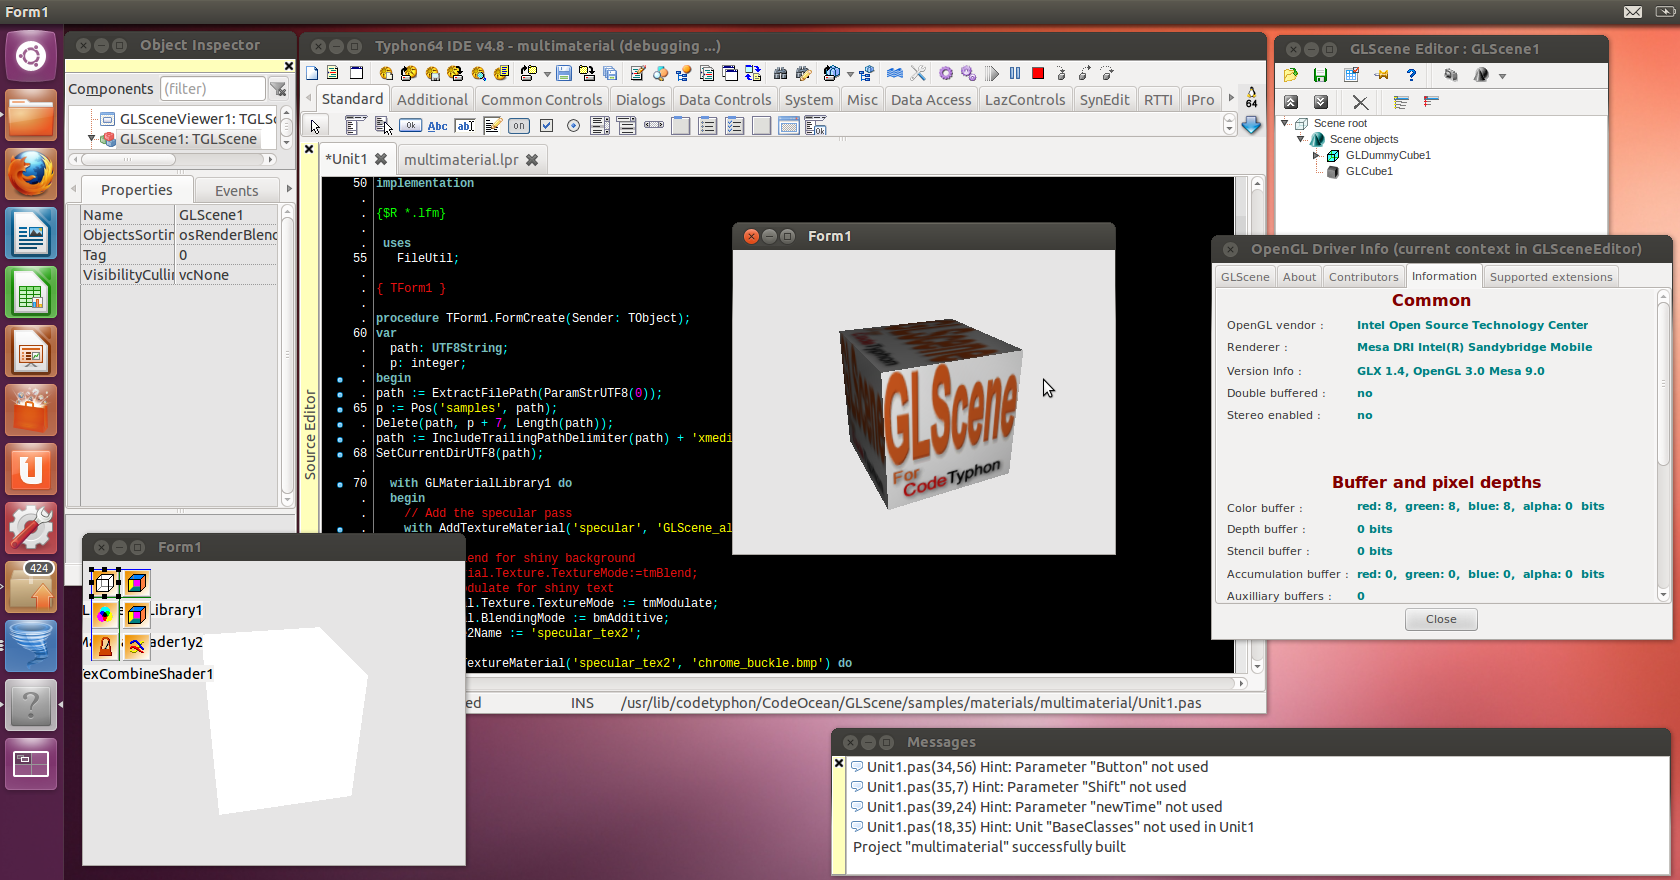Open Supported extensions tab in driver info
Image resolution: width=1680 pixels, height=880 pixels.
(x=1551, y=277)
